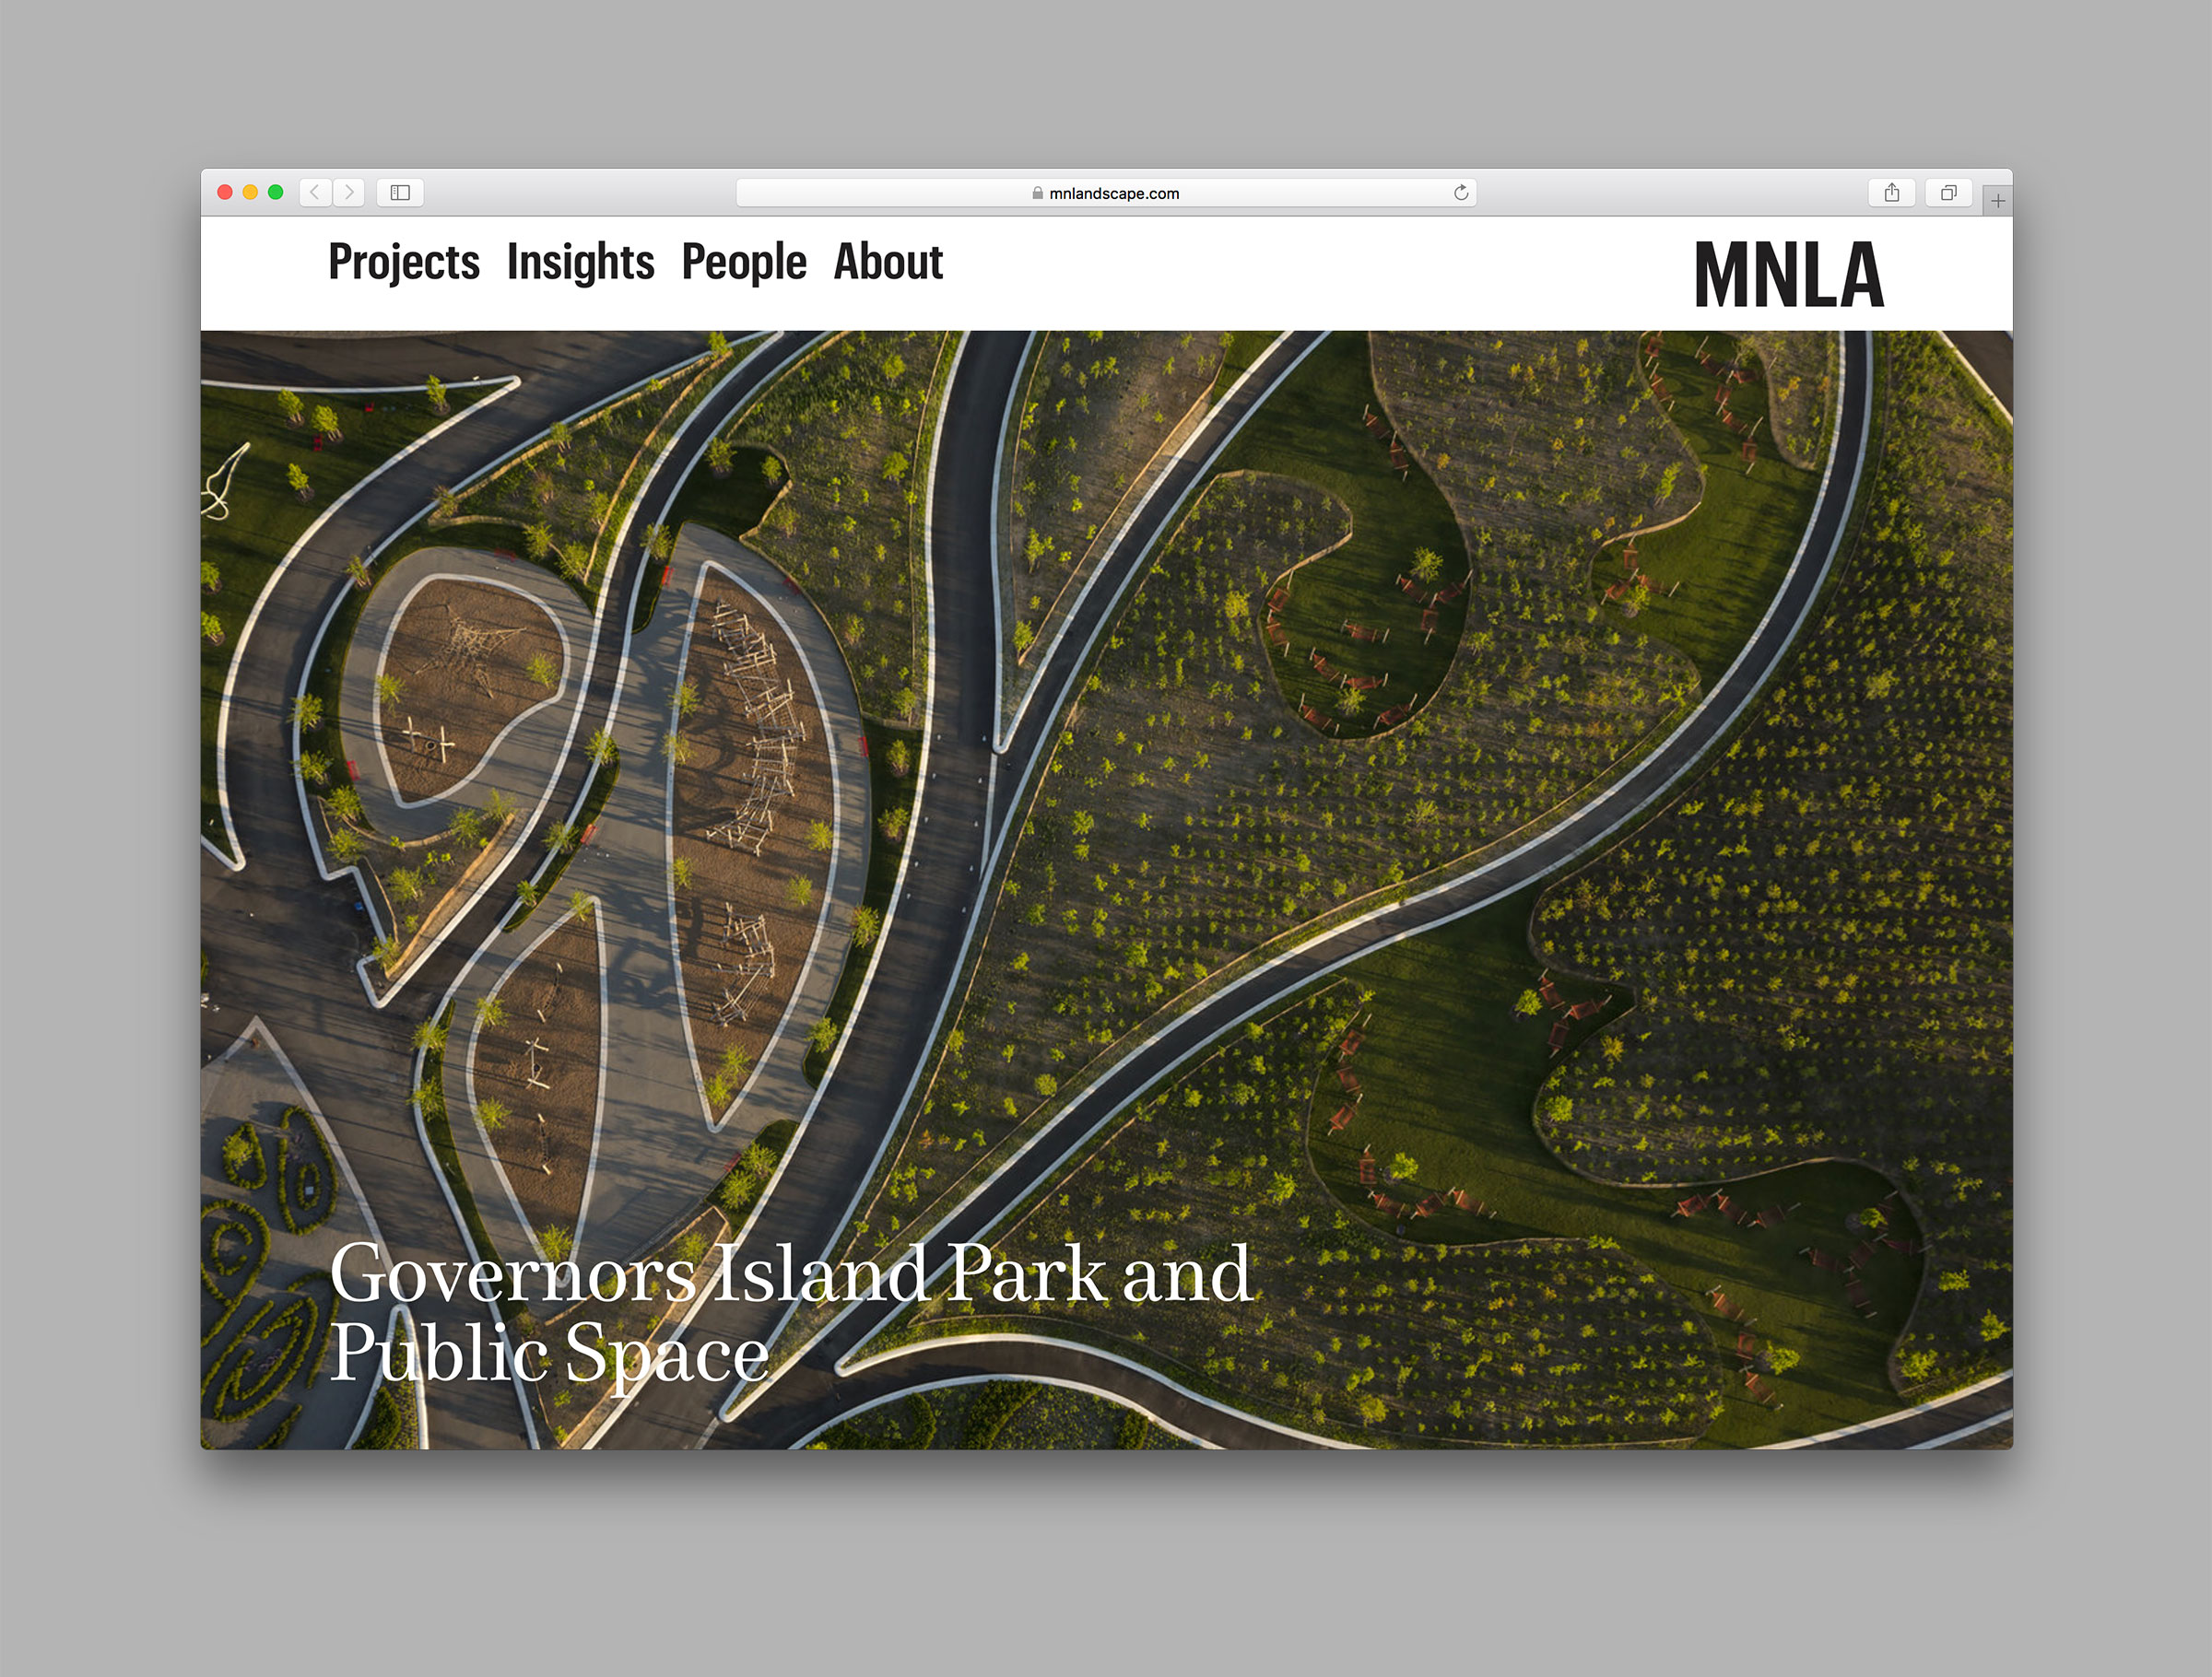Open the Projects menu item

point(404,262)
